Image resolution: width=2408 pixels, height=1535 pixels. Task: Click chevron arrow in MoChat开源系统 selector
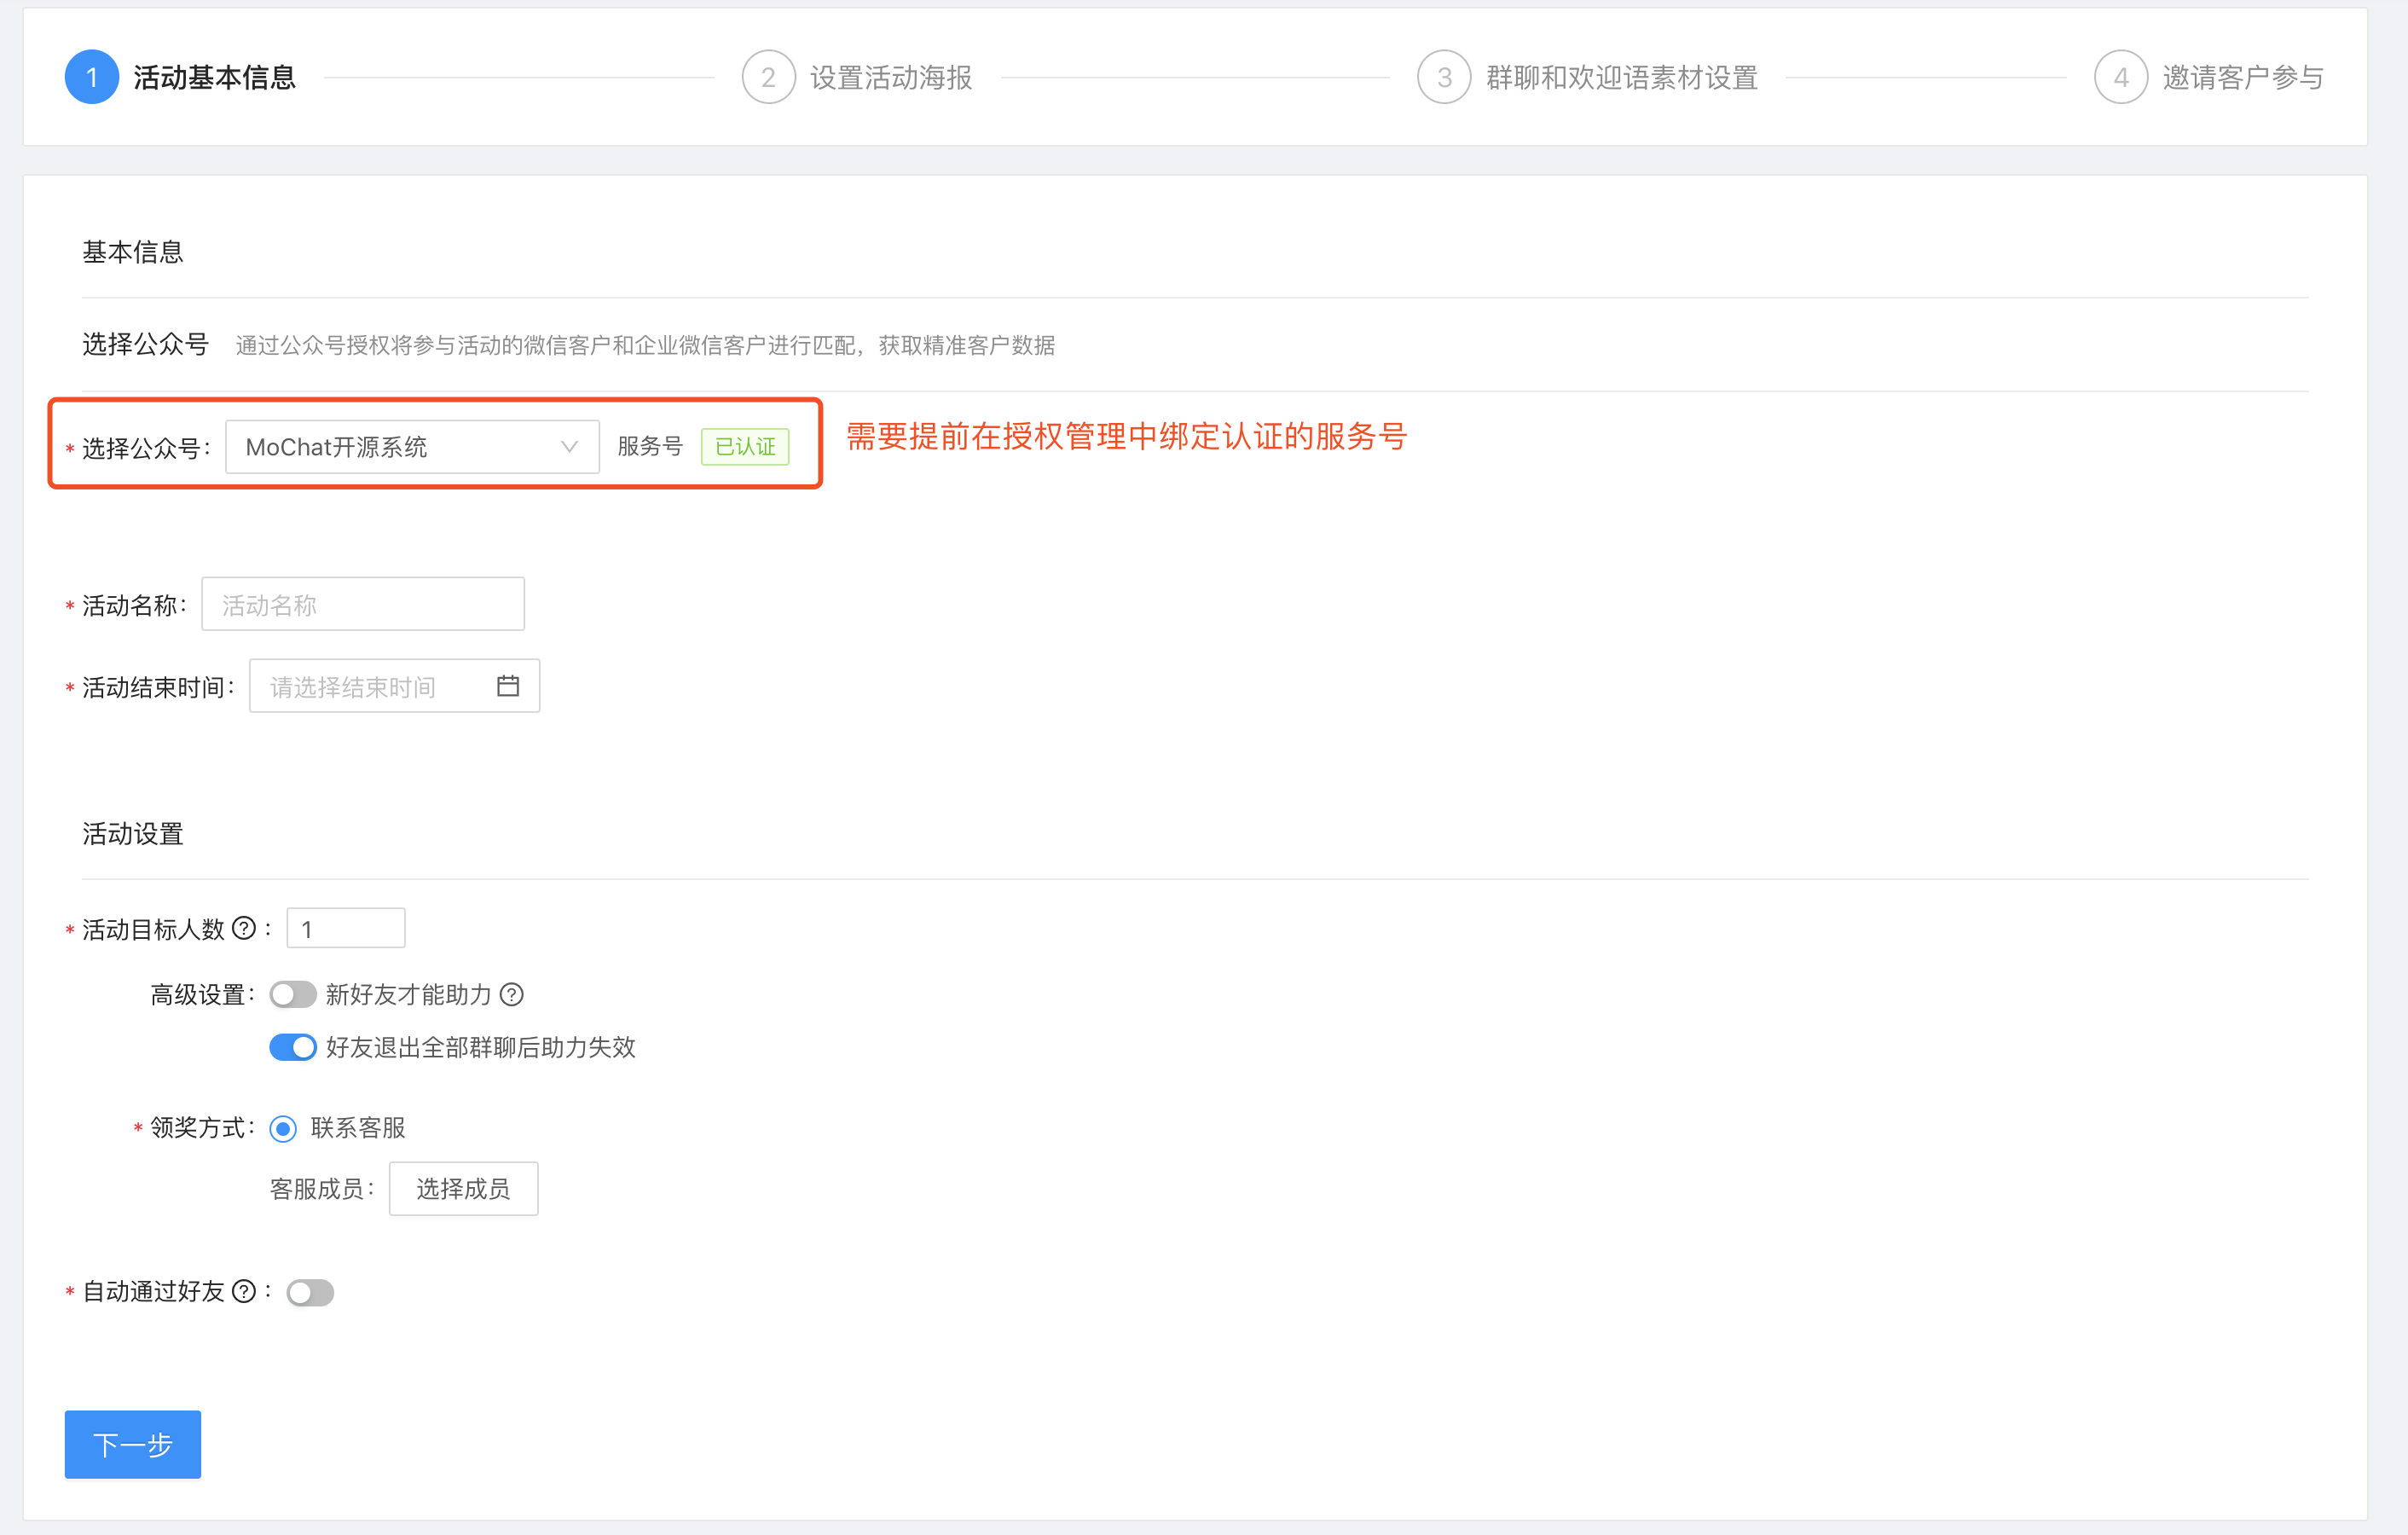click(x=569, y=447)
